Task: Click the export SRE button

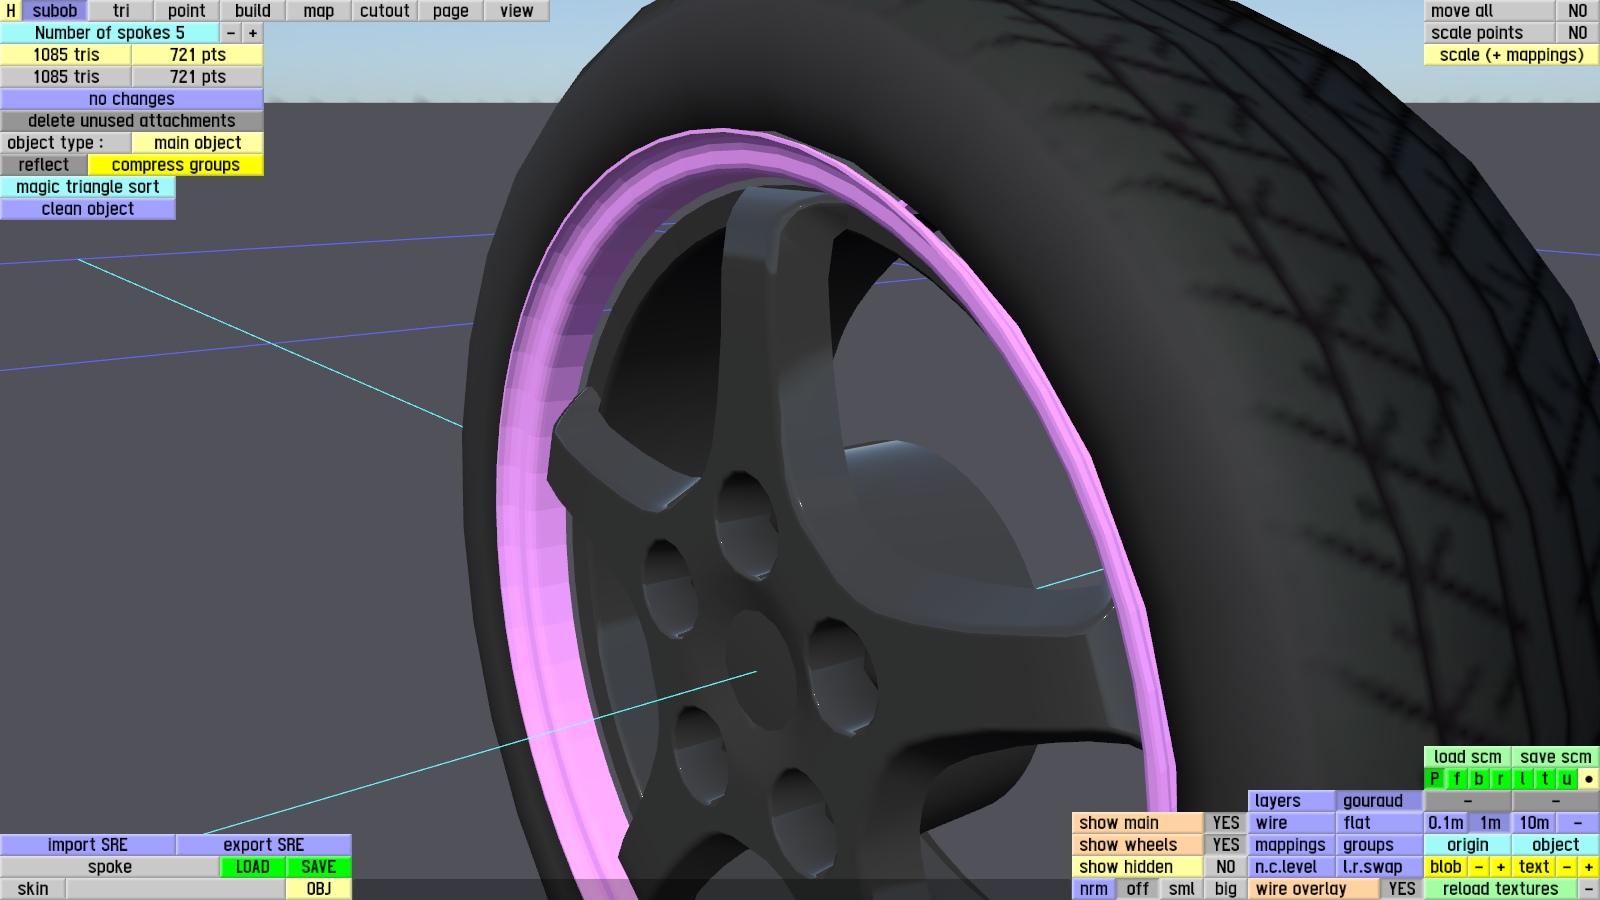Action: pos(264,845)
